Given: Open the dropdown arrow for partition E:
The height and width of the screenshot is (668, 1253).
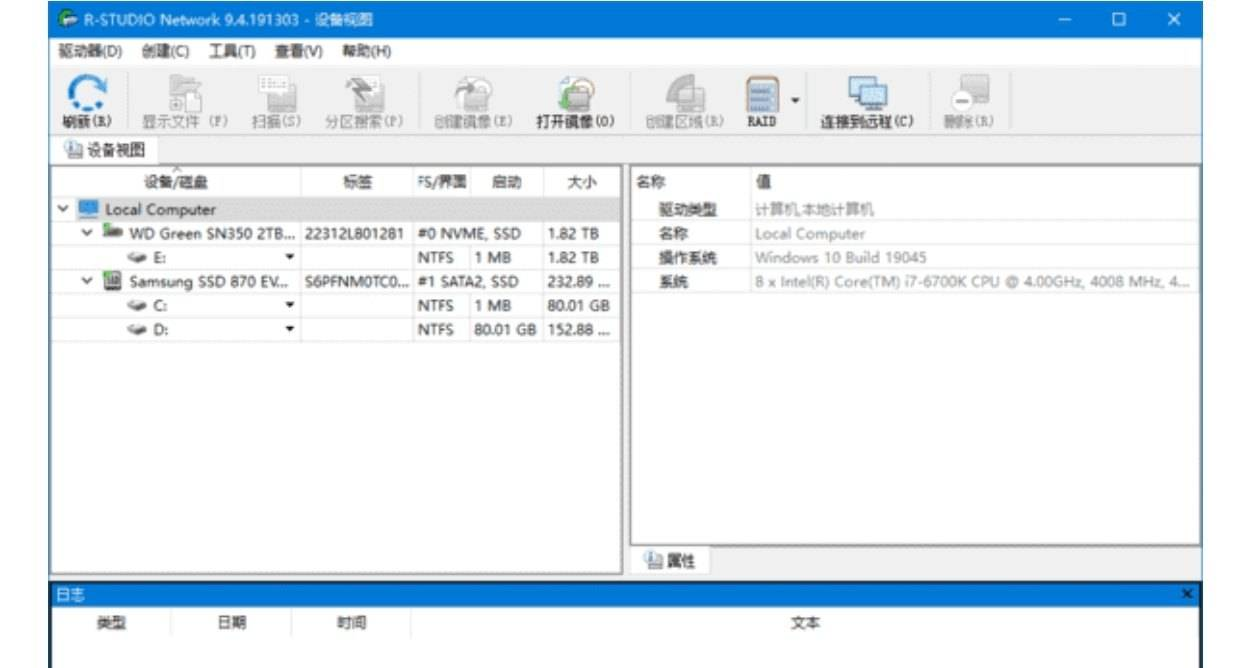Looking at the screenshot, I should [289, 258].
